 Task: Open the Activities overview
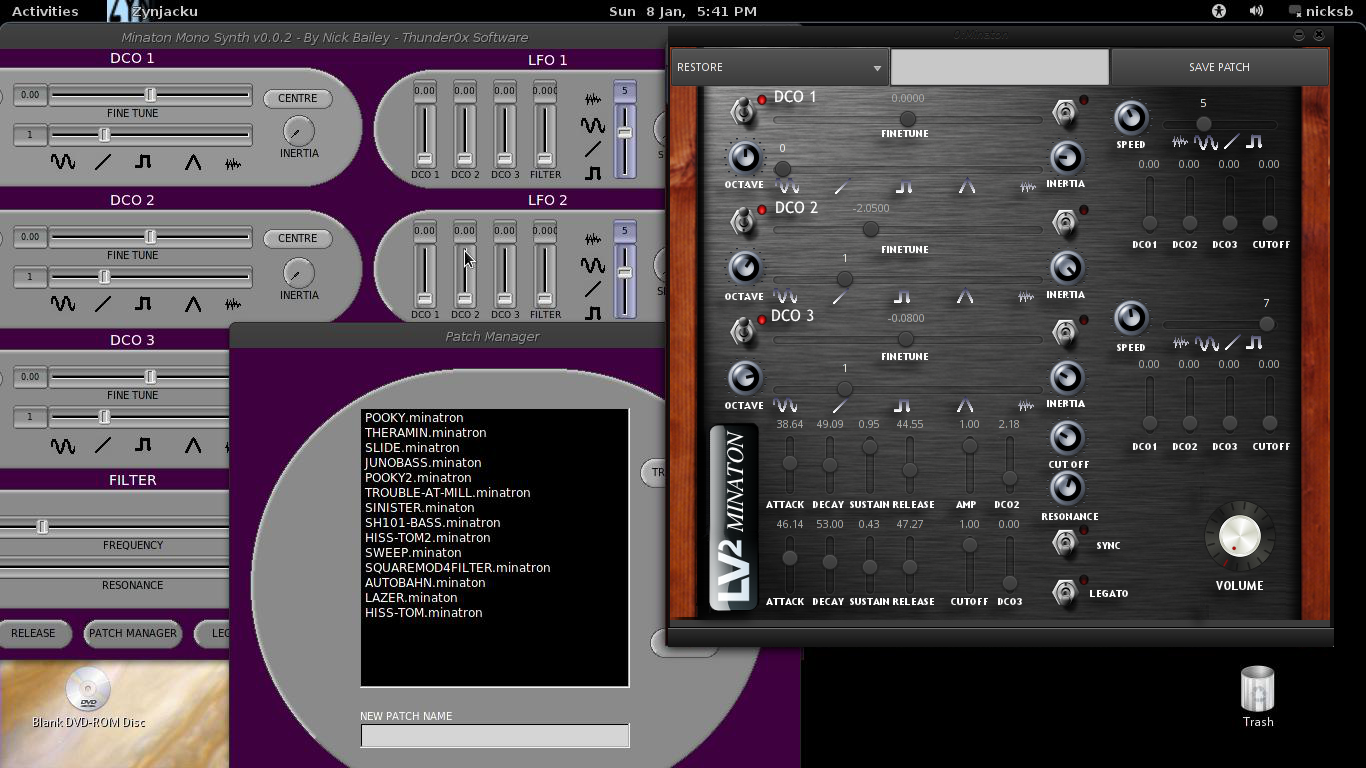pos(45,11)
